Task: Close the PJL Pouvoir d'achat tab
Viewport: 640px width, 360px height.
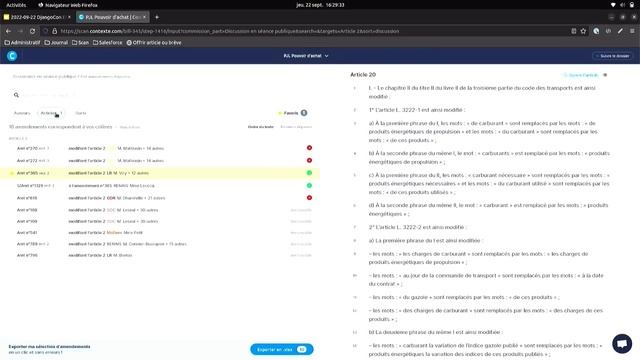Action: click(x=144, y=17)
